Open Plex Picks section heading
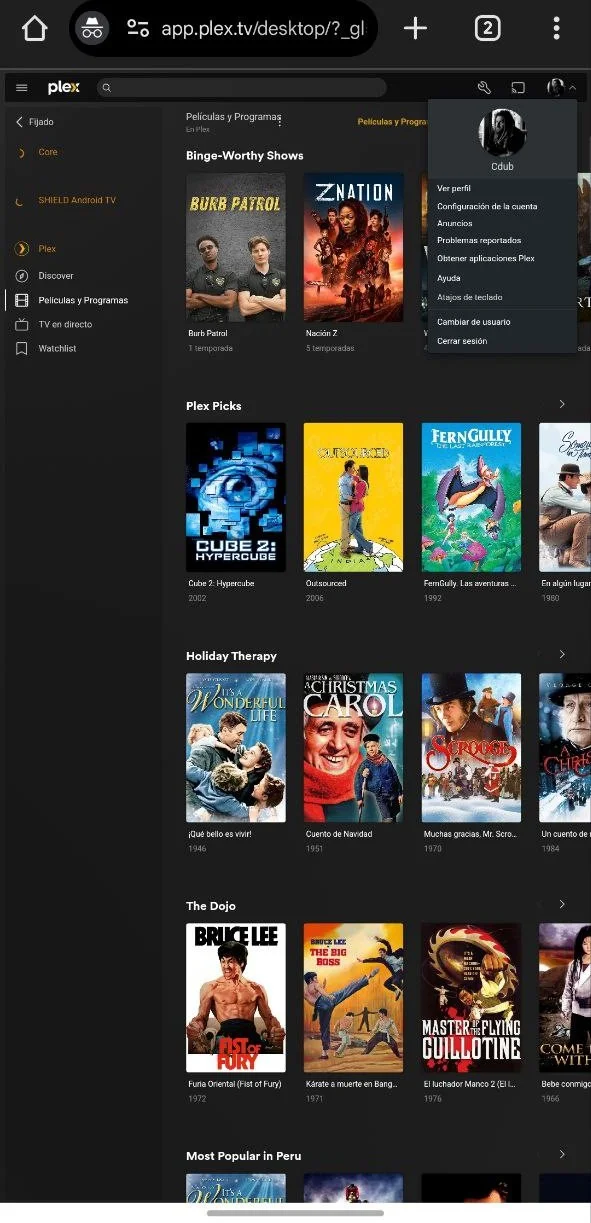591x1223 pixels. click(x=214, y=406)
